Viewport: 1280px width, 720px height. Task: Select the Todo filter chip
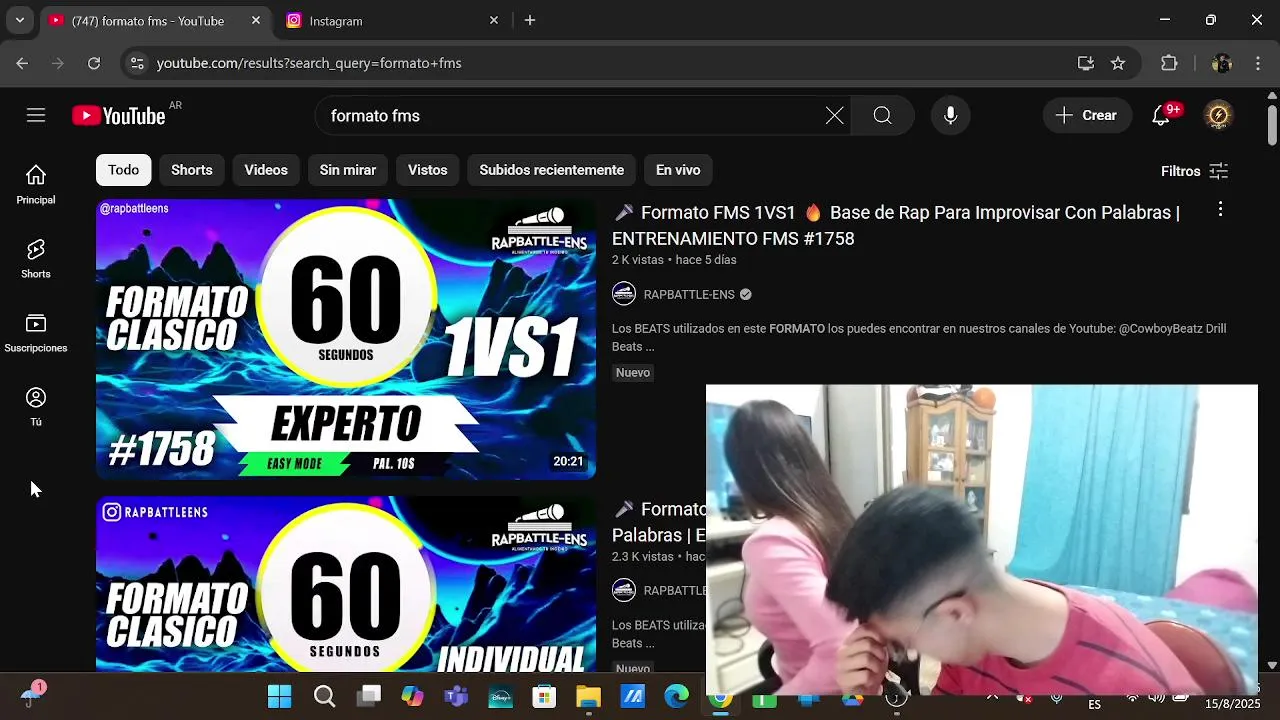coord(124,170)
